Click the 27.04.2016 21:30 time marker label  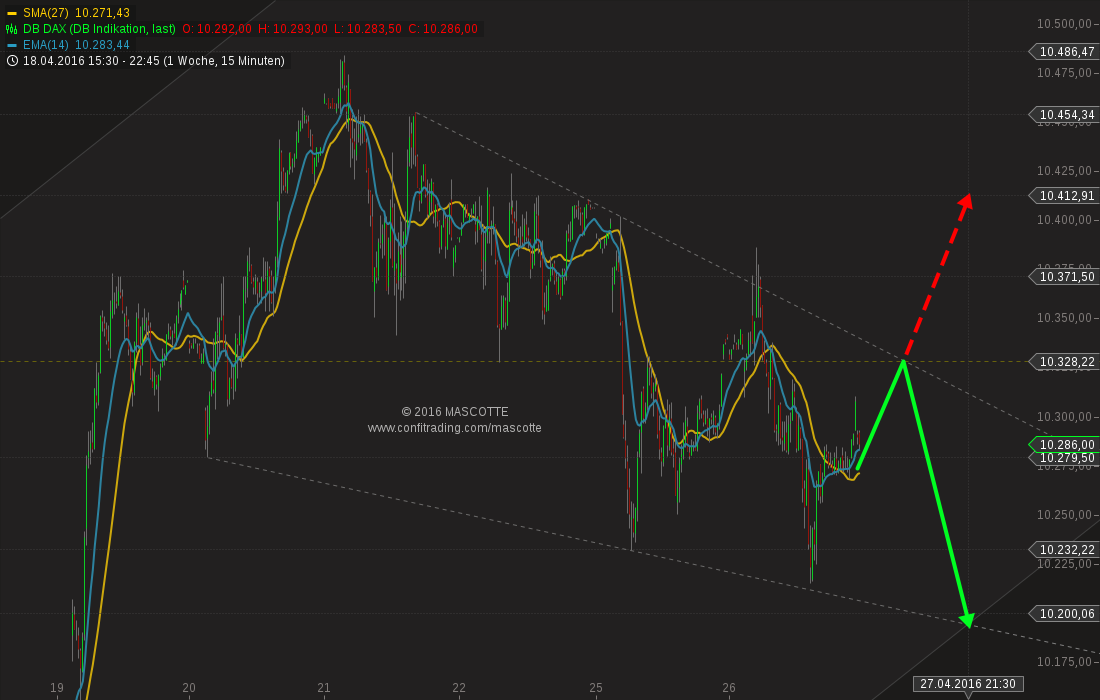[x=968, y=684]
